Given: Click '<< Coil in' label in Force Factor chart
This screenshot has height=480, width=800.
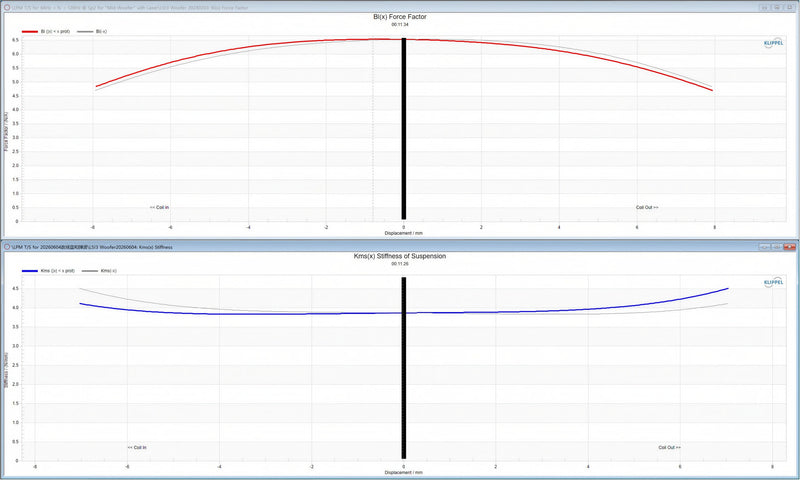Looking at the screenshot, I should [x=159, y=208].
